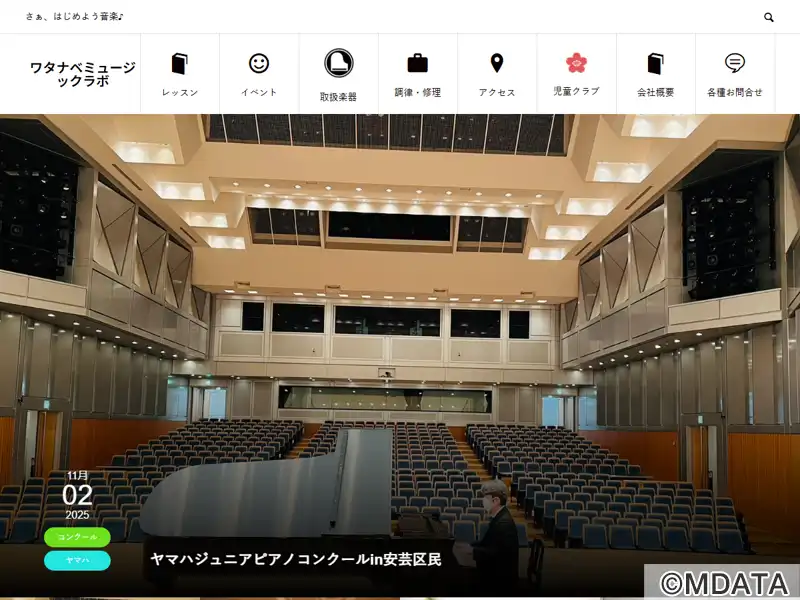Click the grand piano icon for 取扱楽器
This screenshot has height=600, width=800.
[x=338, y=63]
